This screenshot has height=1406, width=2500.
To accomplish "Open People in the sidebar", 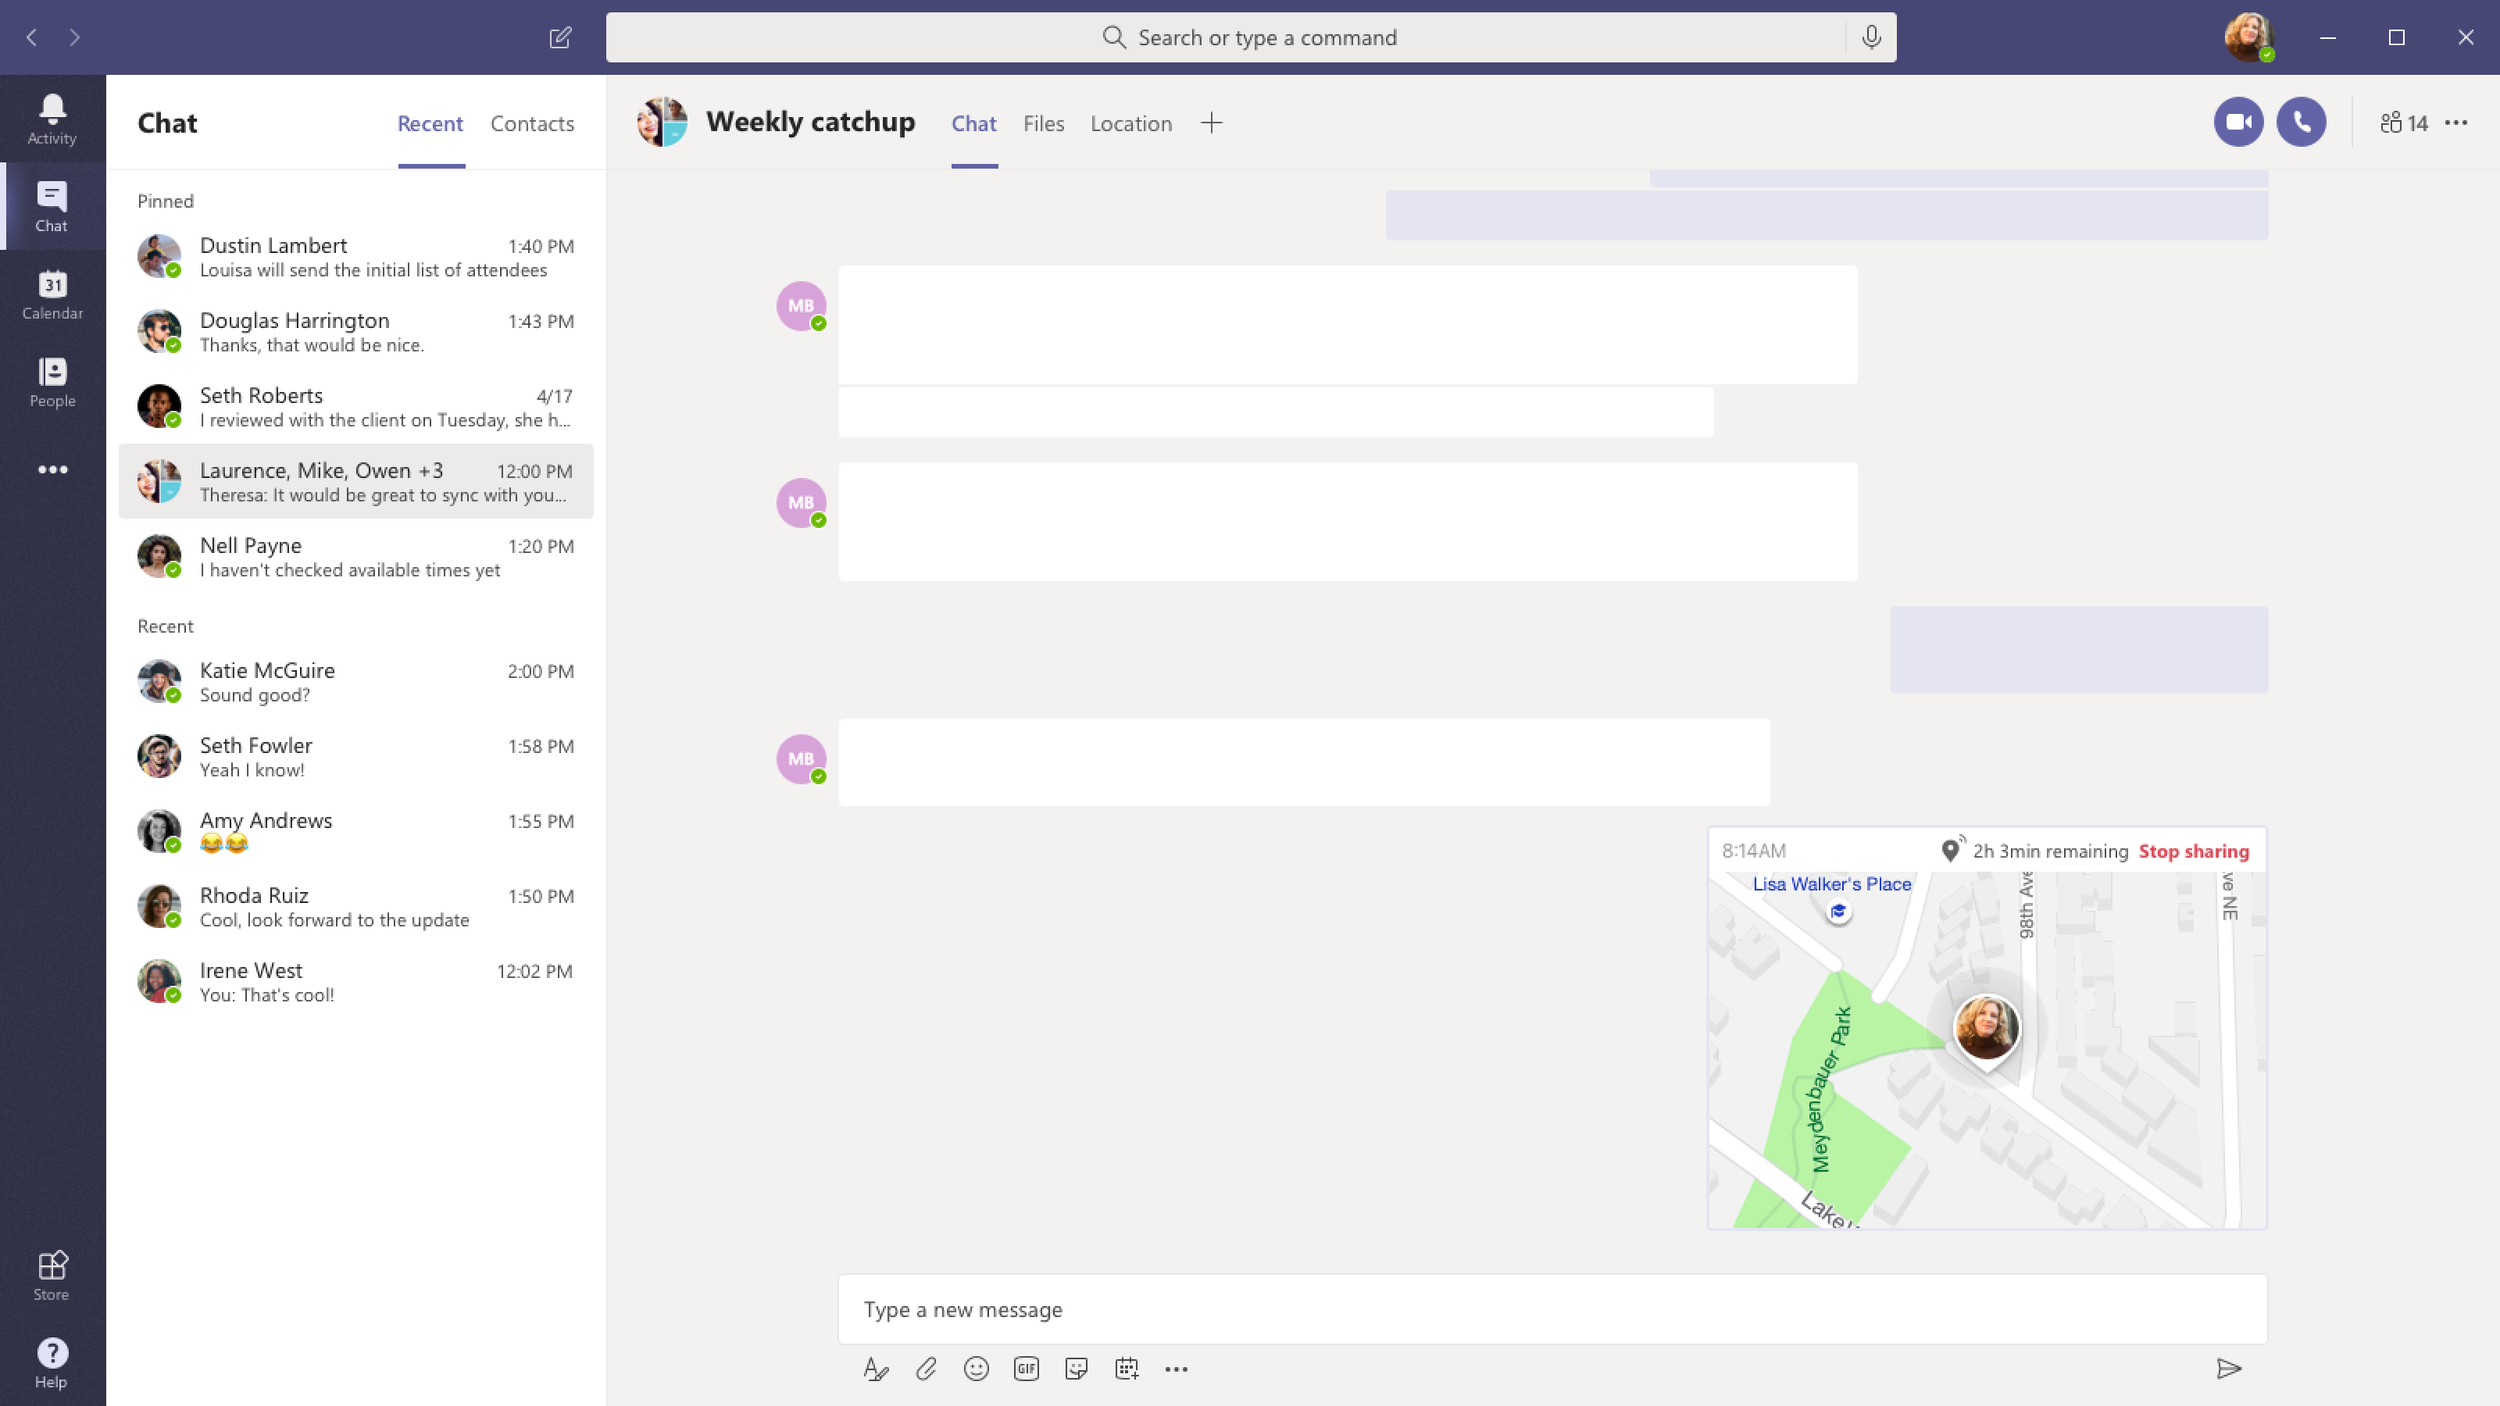I will tap(51, 383).
